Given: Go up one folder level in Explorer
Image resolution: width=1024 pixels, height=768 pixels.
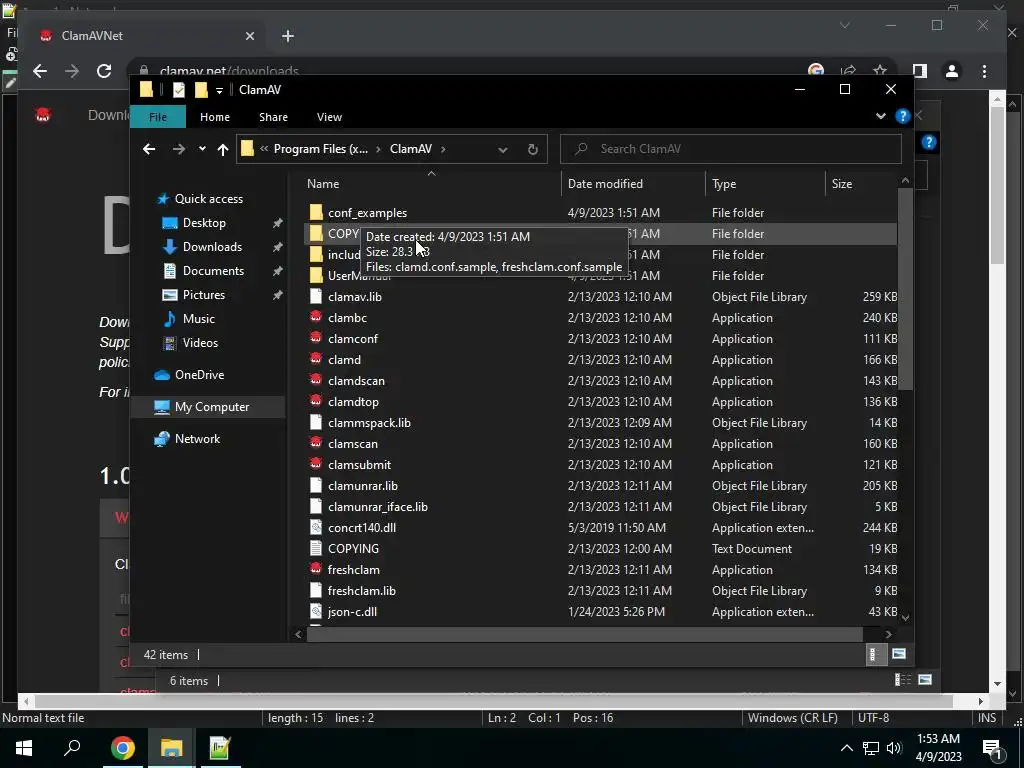Looking at the screenshot, I should click(223, 150).
